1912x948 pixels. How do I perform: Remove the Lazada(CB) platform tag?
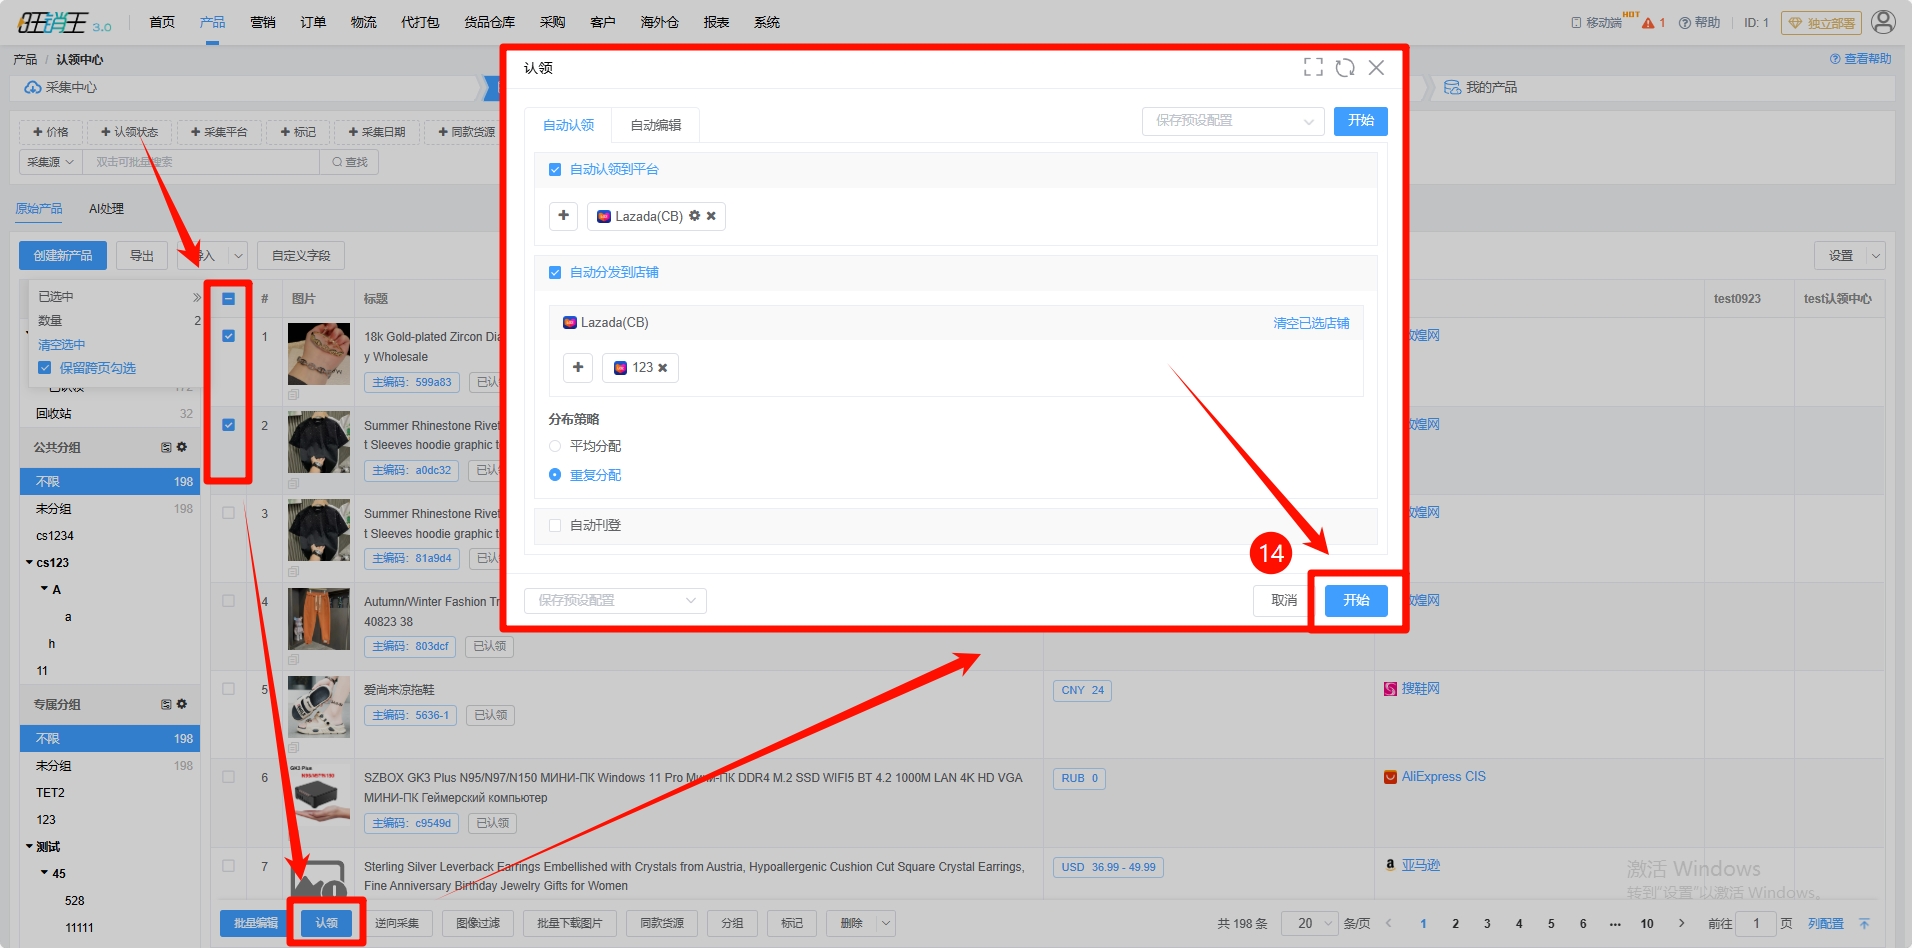[711, 216]
